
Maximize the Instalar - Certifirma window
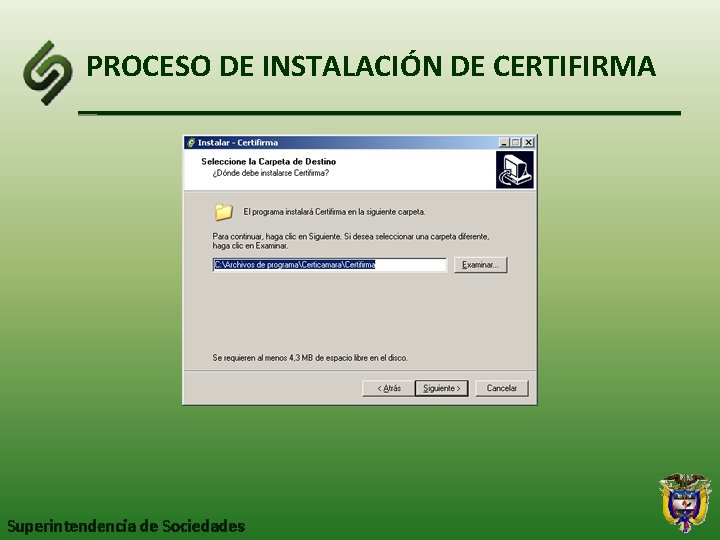click(x=515, y=143)
